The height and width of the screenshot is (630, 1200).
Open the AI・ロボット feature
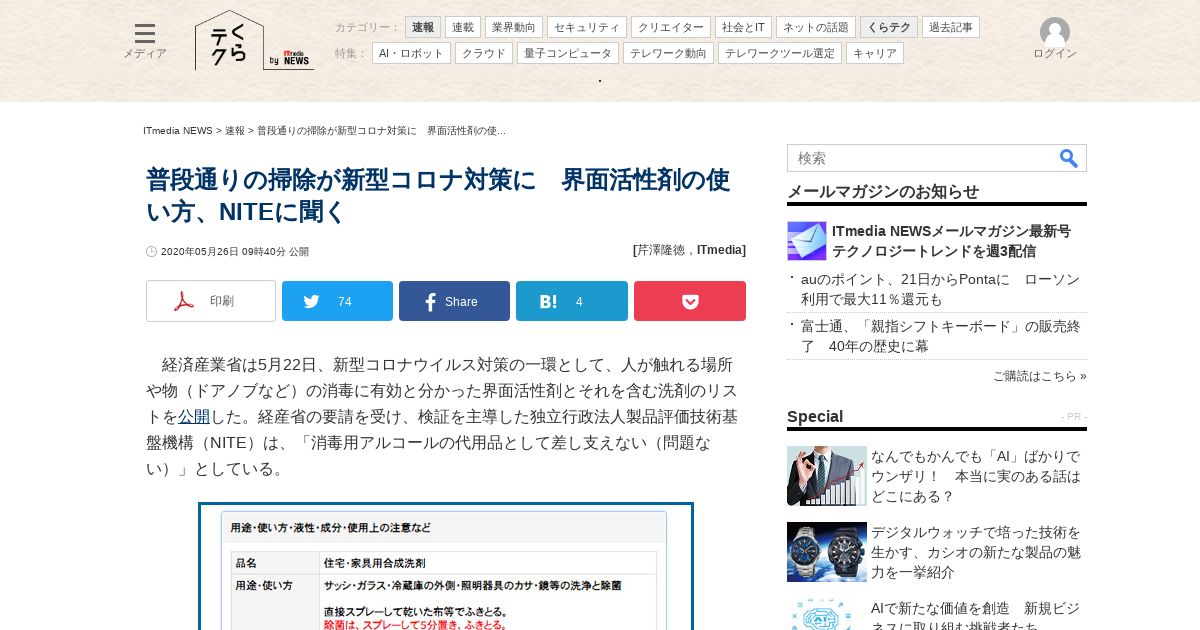[x=411, y=53]
